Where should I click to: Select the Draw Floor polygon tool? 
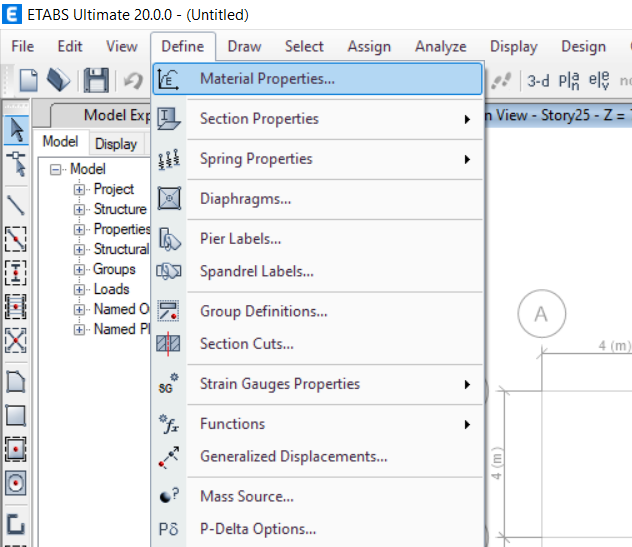click(16, 381)
